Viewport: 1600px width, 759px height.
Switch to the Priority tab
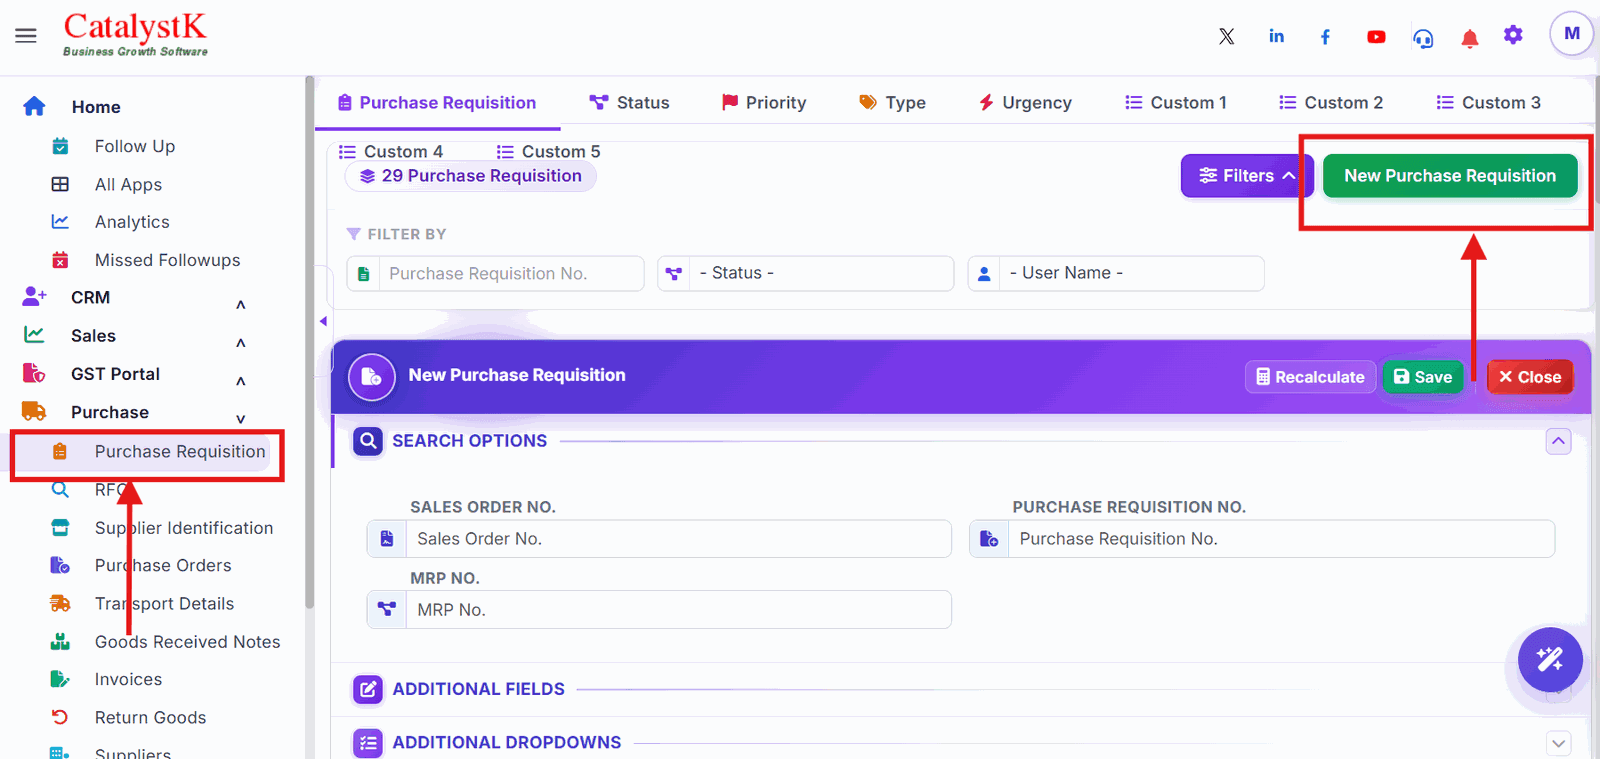pos(764,103)
